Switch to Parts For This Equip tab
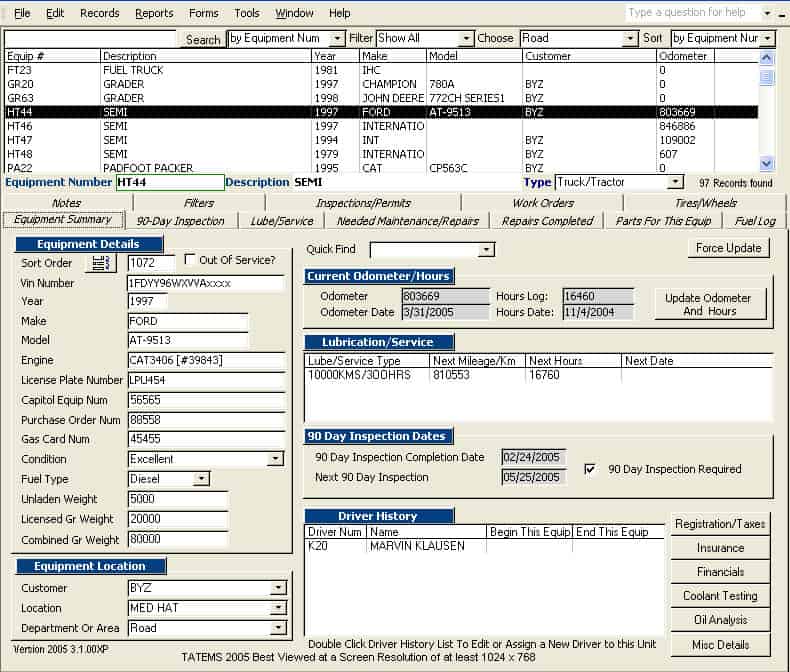The width and height of the screenshot is (790, 672). 663,221
